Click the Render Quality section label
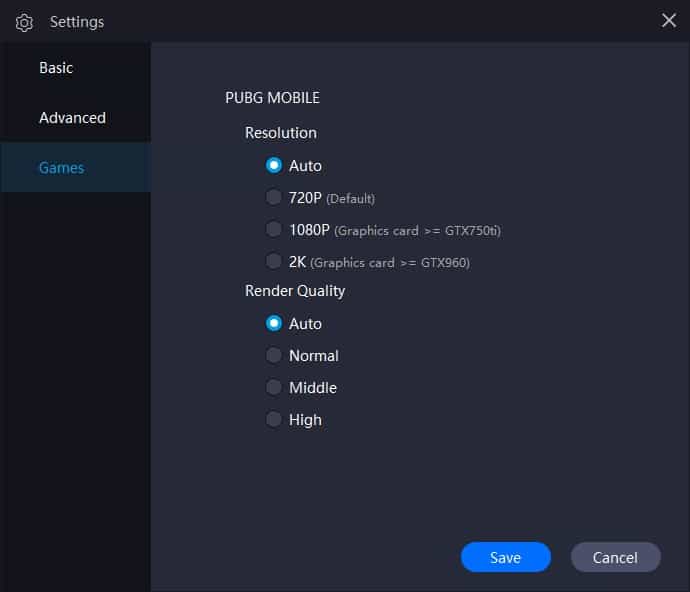This screenshot has width=690, height=592. [x=295, y=291]
